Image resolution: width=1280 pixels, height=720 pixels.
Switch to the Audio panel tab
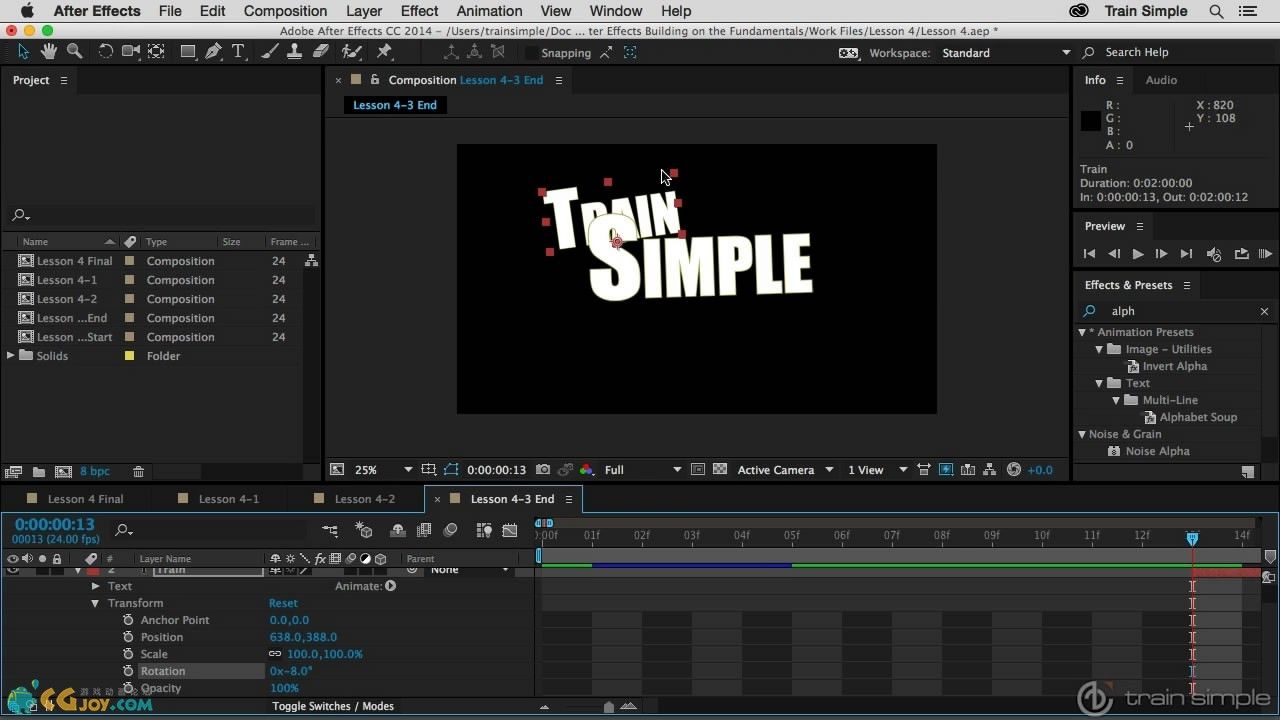pos(1161,80)
